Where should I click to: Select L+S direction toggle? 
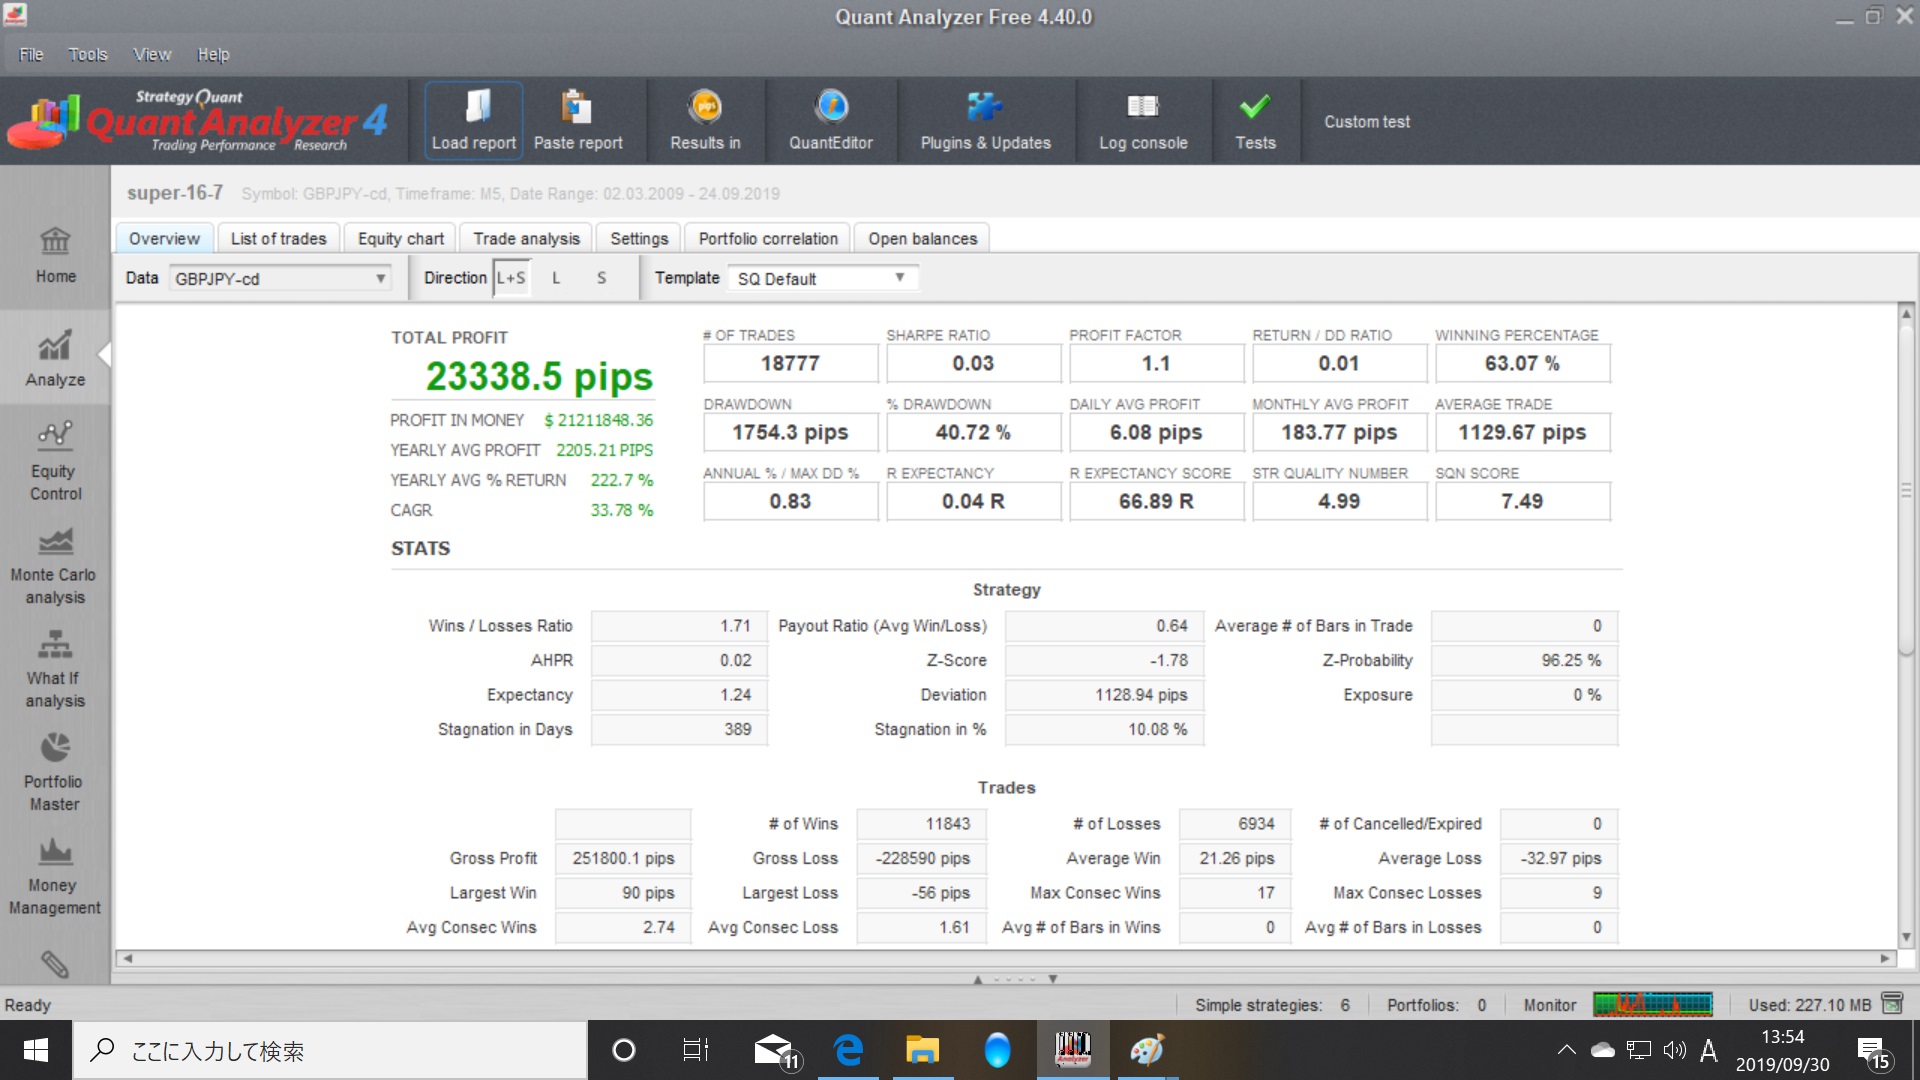pyautogui.click(x=511, y=278)
